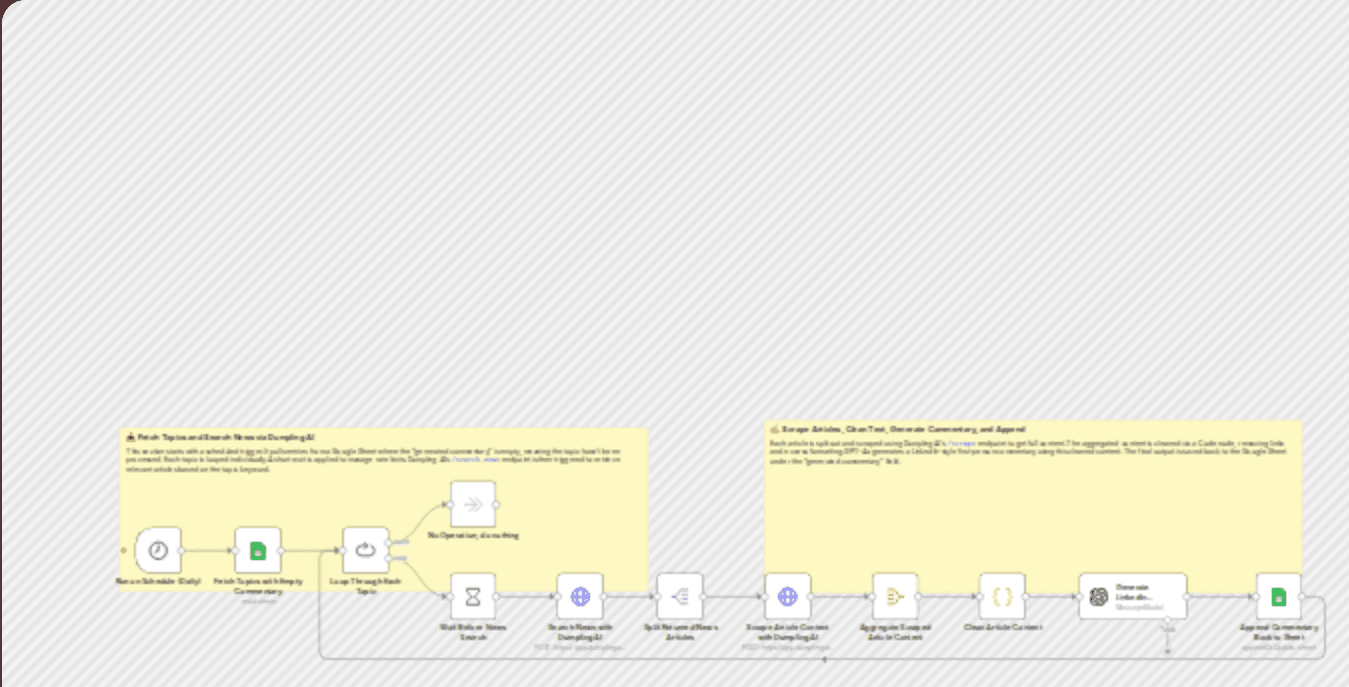The image size is (1349, 687).
Task: Select the Loop Through Each Topic node
Action: [365, 550]
